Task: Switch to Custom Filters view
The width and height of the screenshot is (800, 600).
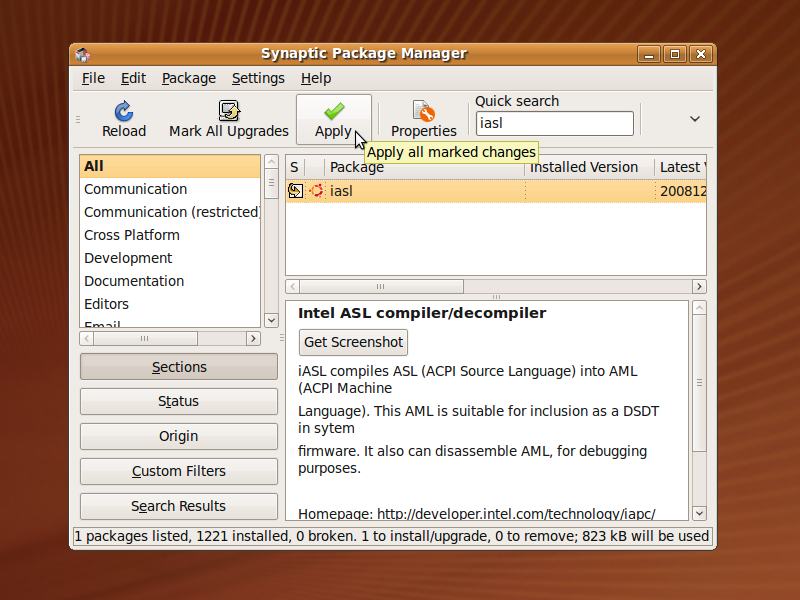Action: point(178,471)
